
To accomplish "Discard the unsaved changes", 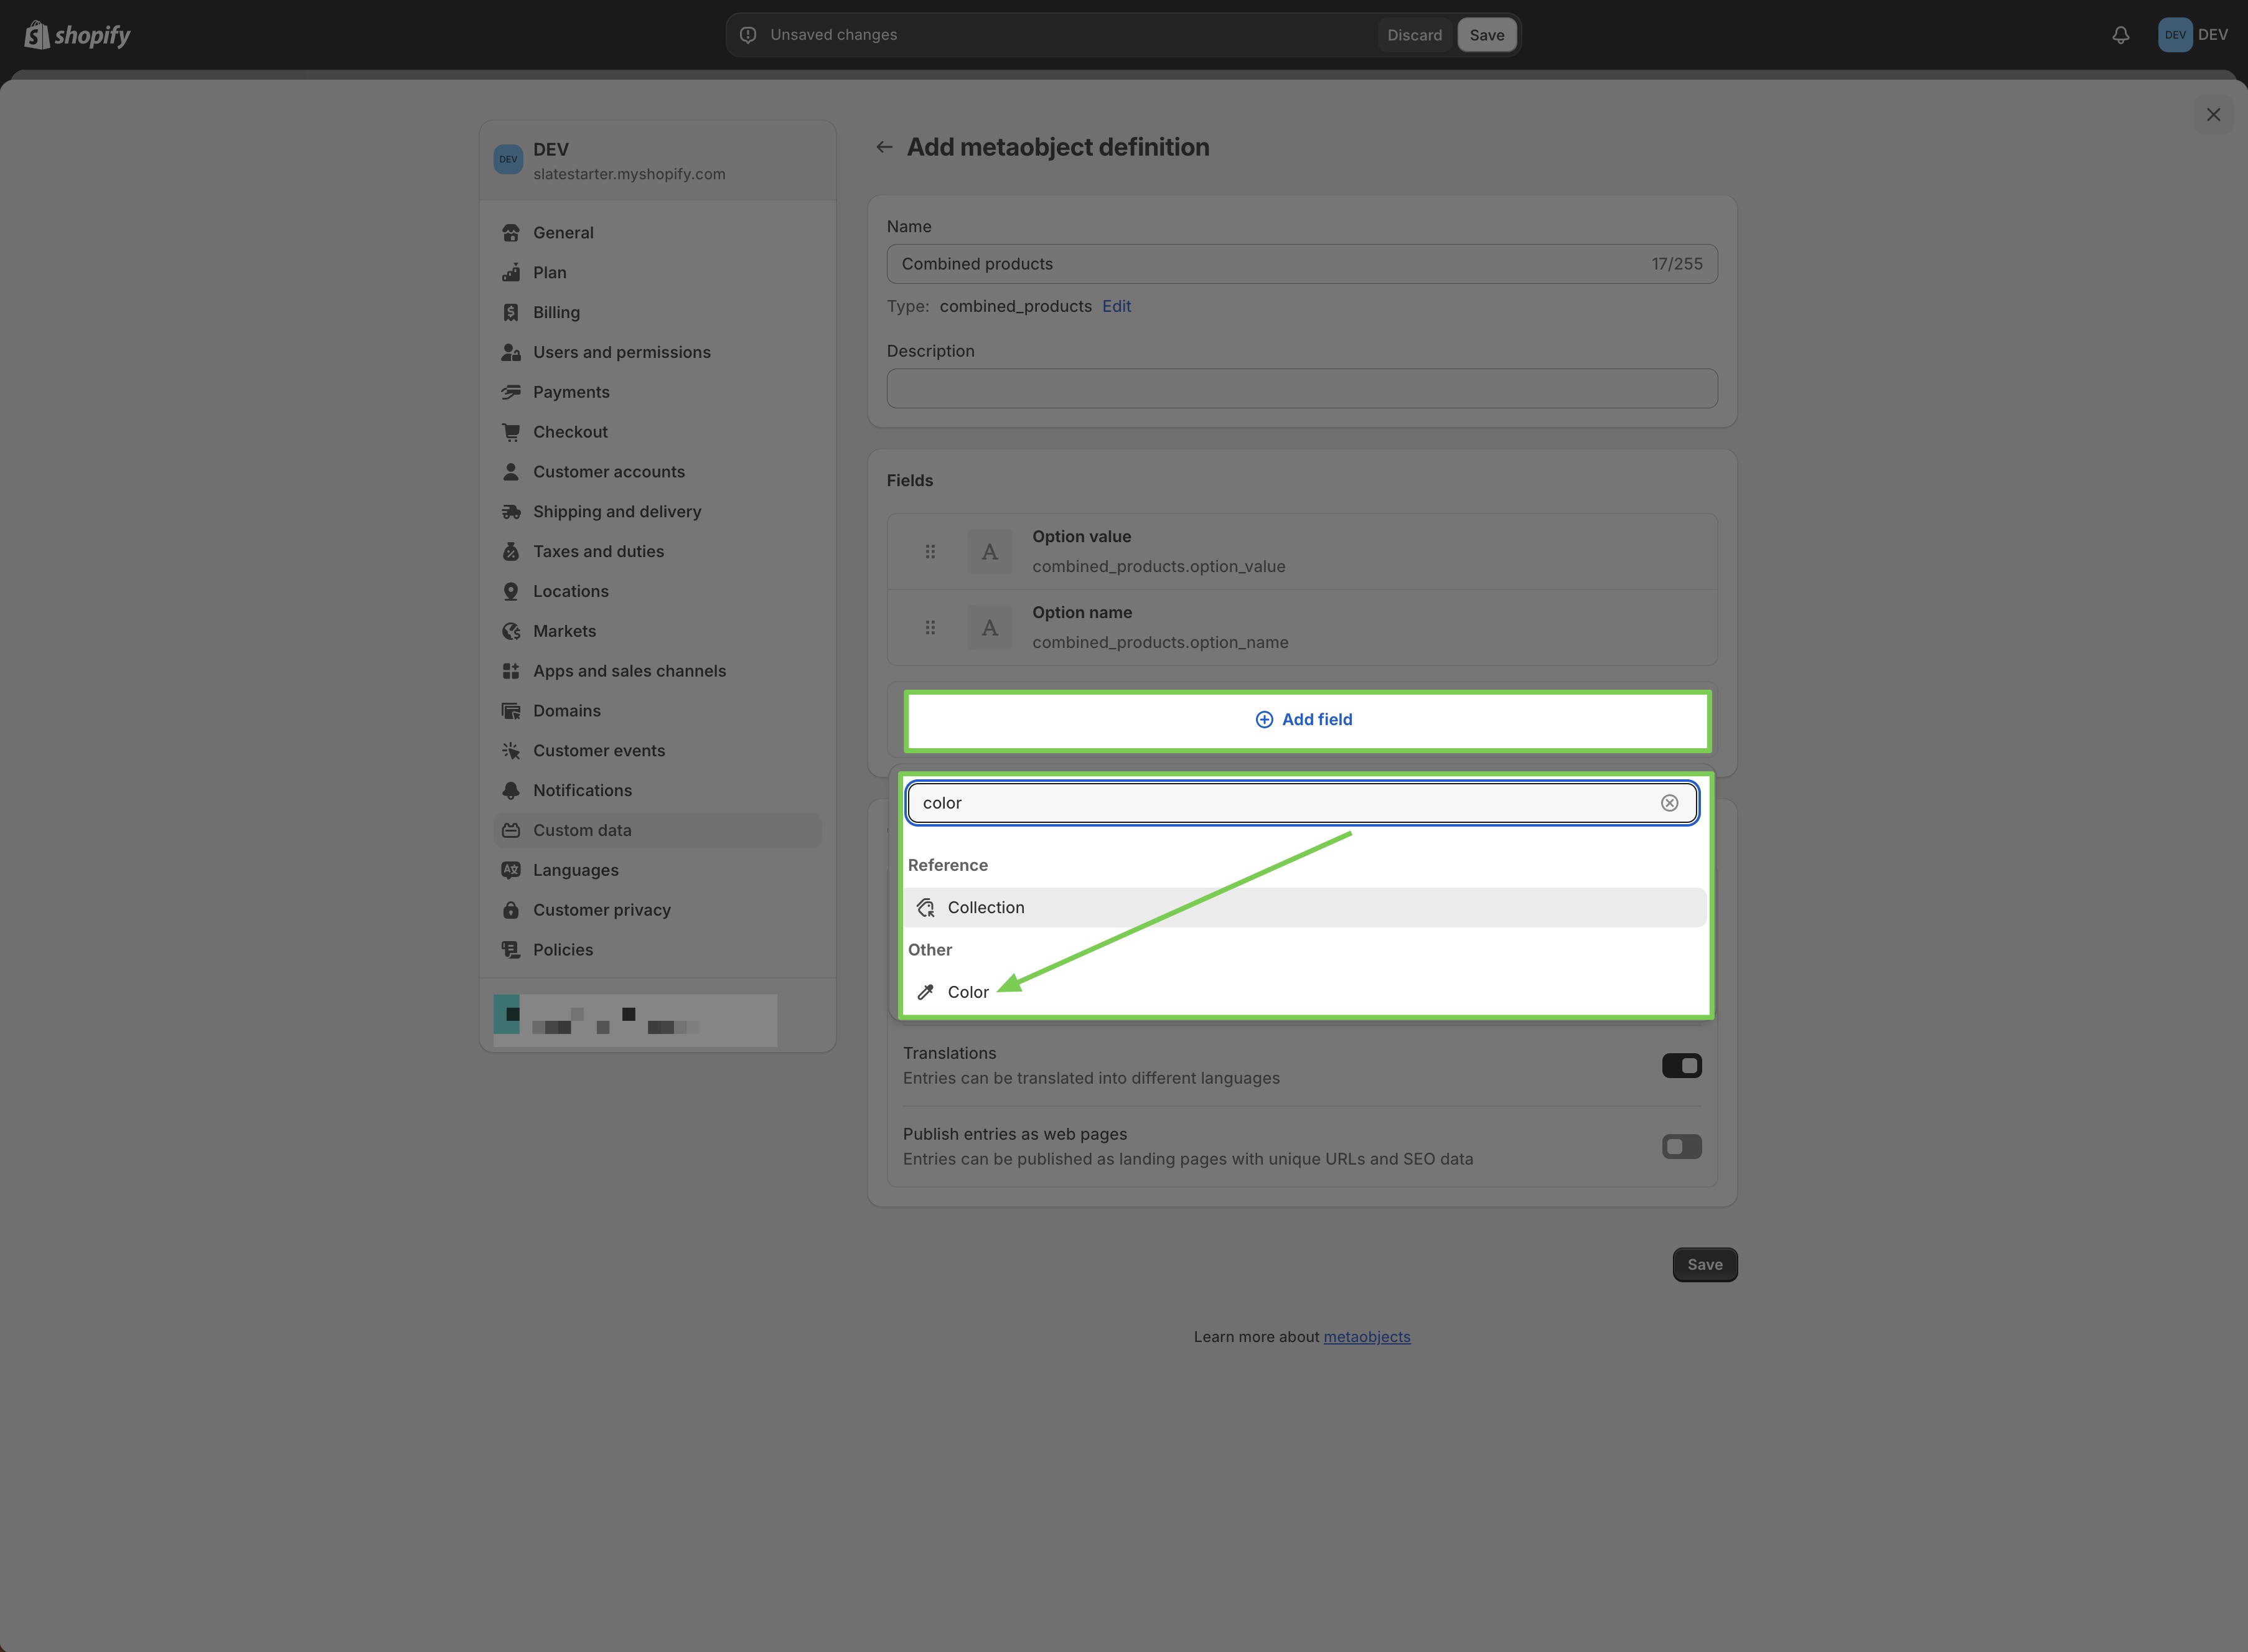I will click(x=1414, y=35).
